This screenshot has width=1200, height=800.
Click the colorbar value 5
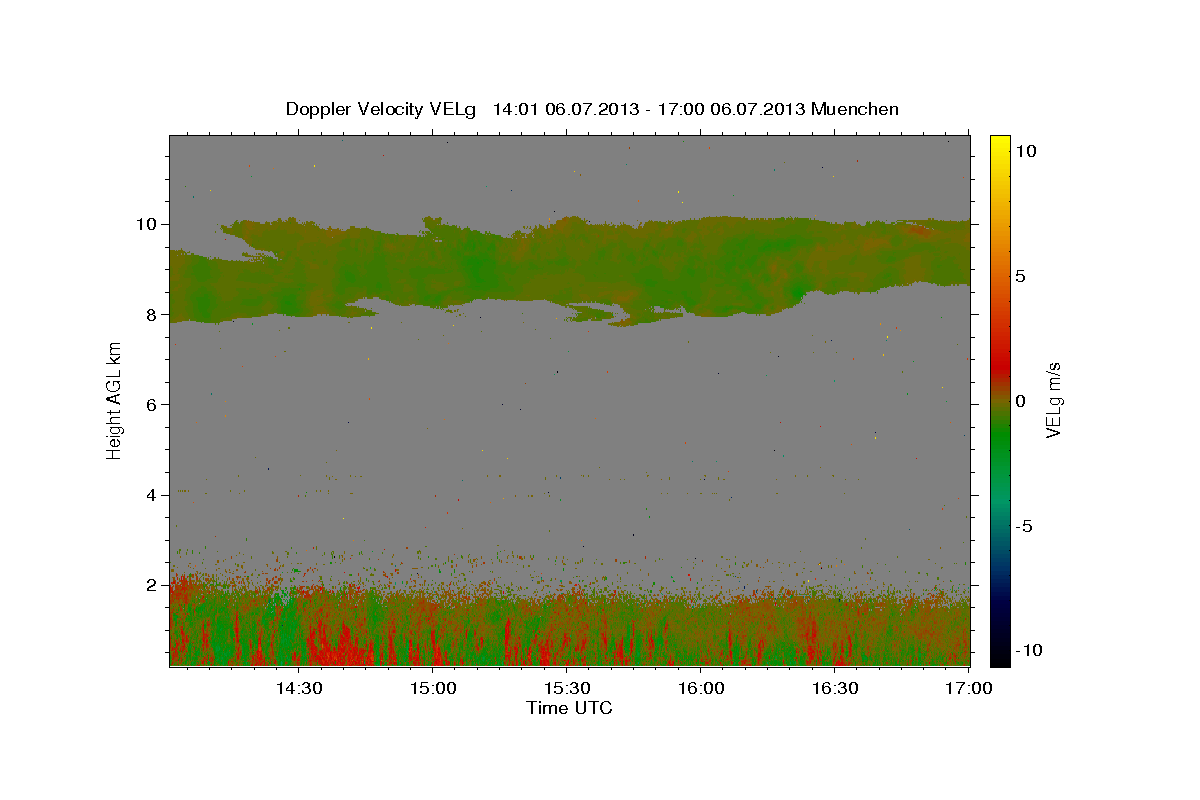coord(1020,276)
